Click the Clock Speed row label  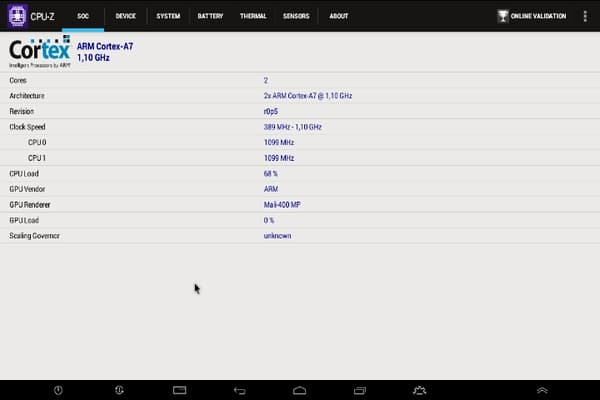point(27,127)
